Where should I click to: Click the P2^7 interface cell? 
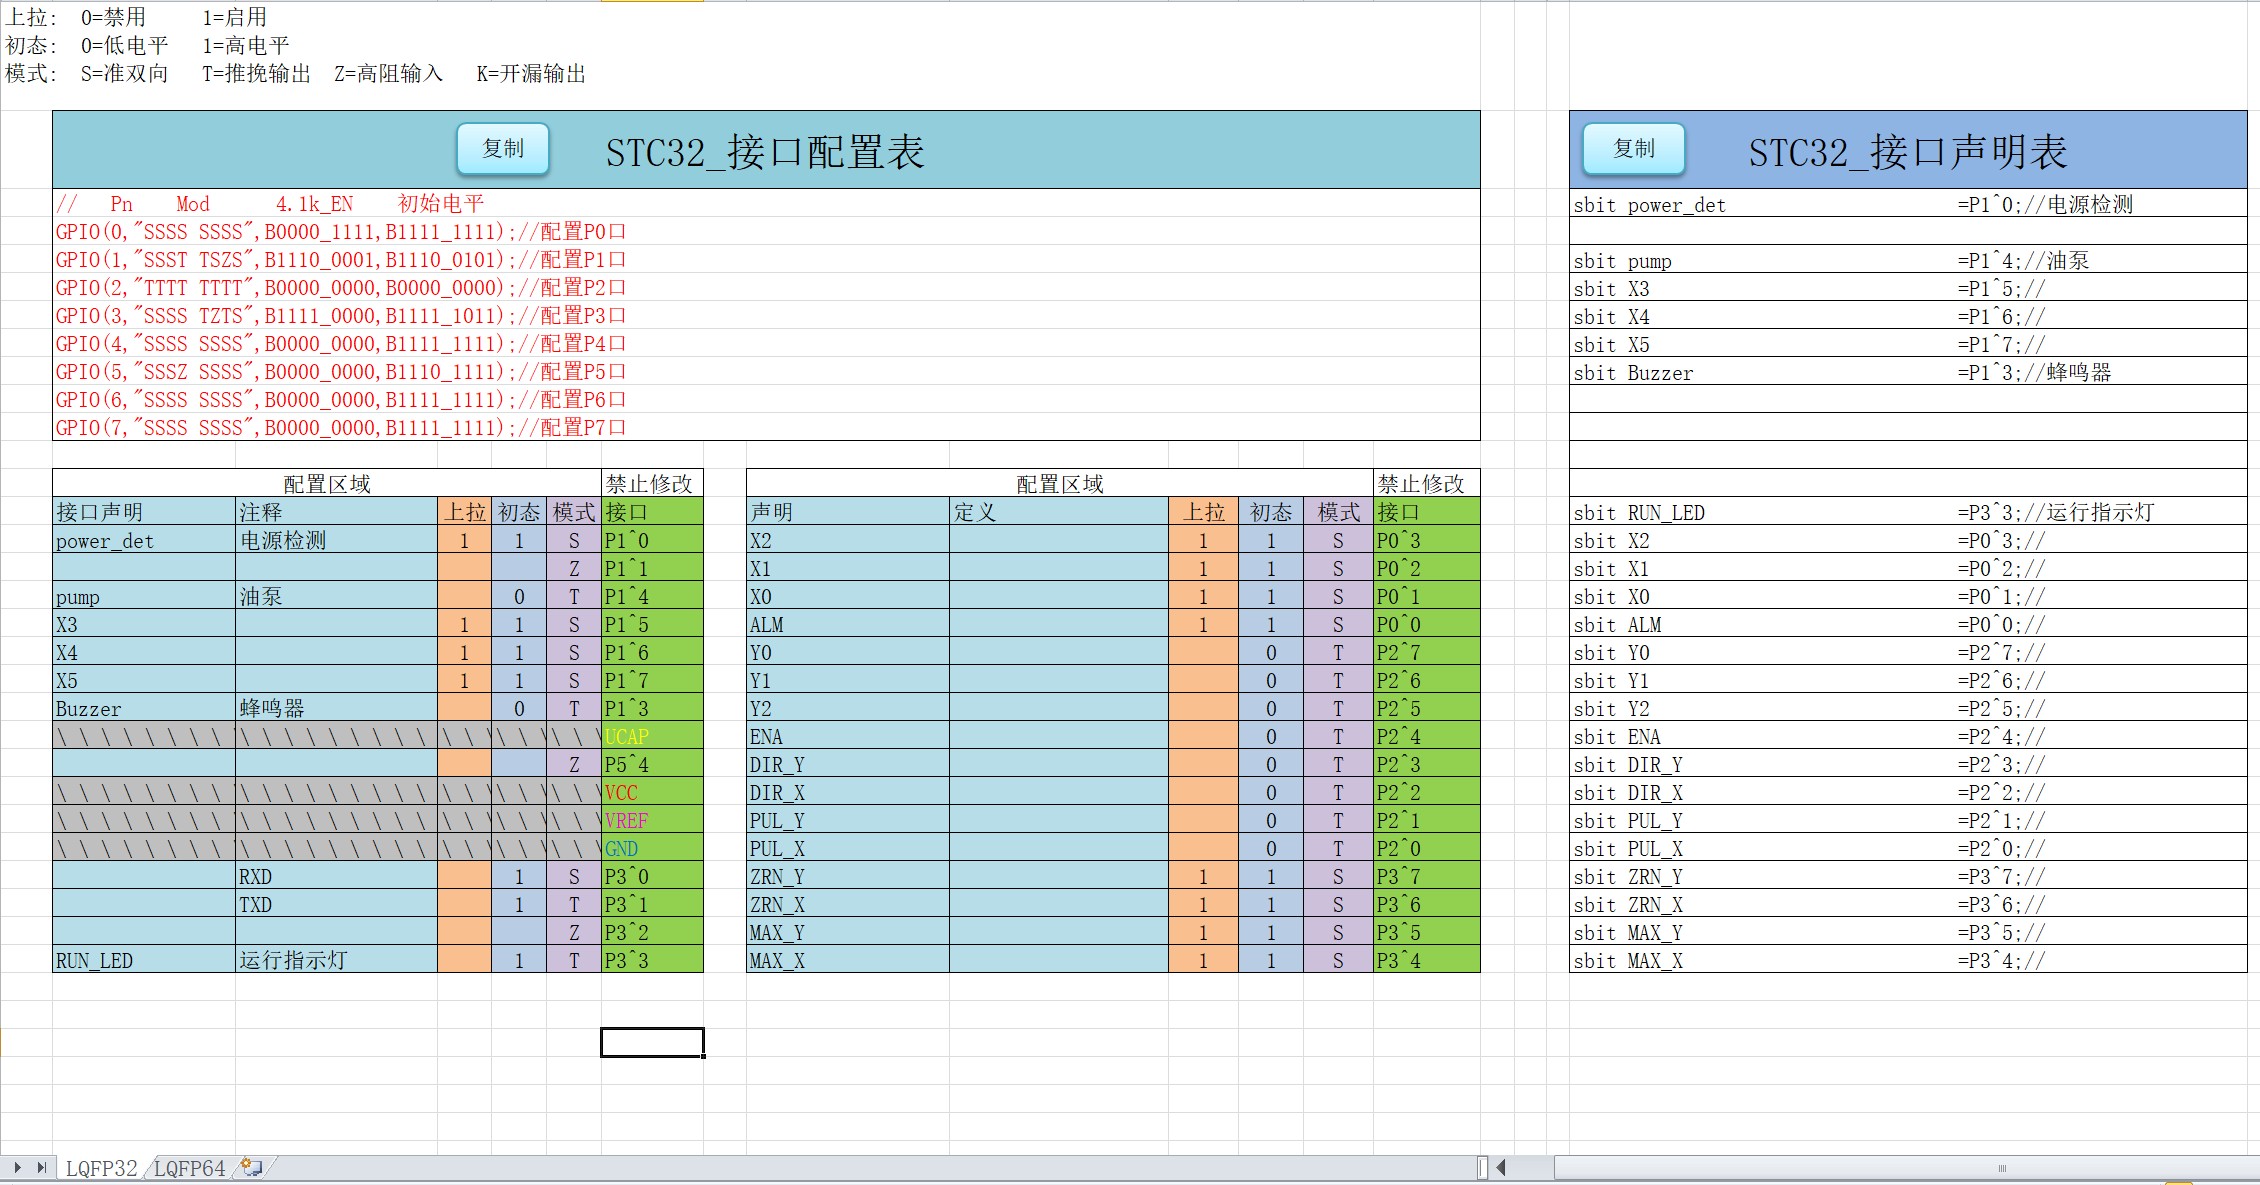[x=1426, y=653]
